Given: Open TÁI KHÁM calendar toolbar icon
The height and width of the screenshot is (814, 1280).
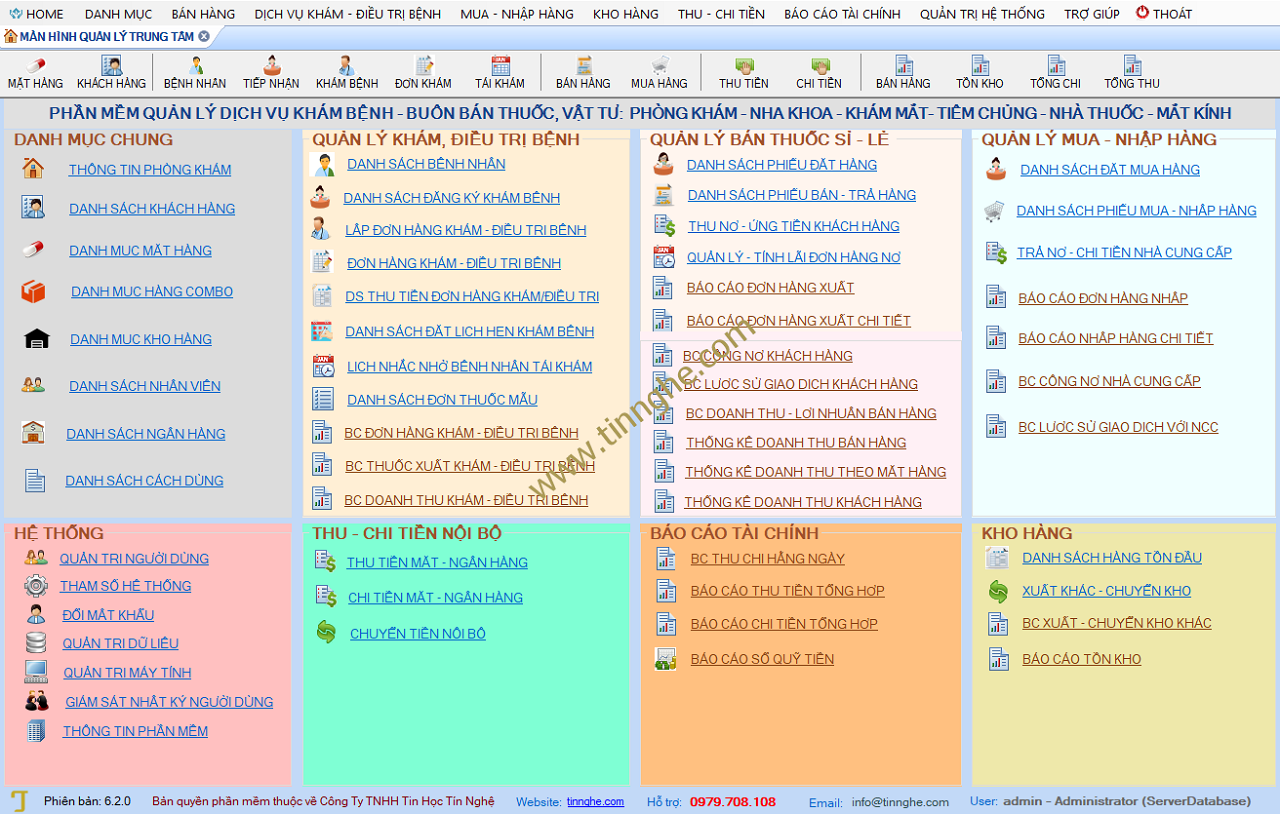Looking at the screenshot, I should point(500,73).
